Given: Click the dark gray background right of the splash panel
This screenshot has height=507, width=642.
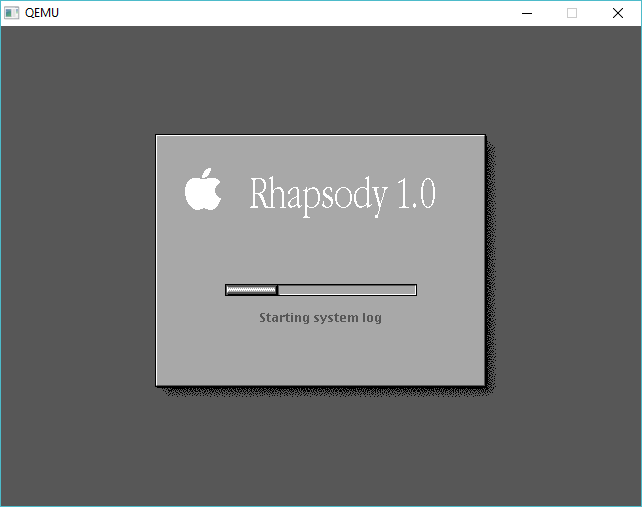Looking at the screenshot, I should click(x=565, y=260).
